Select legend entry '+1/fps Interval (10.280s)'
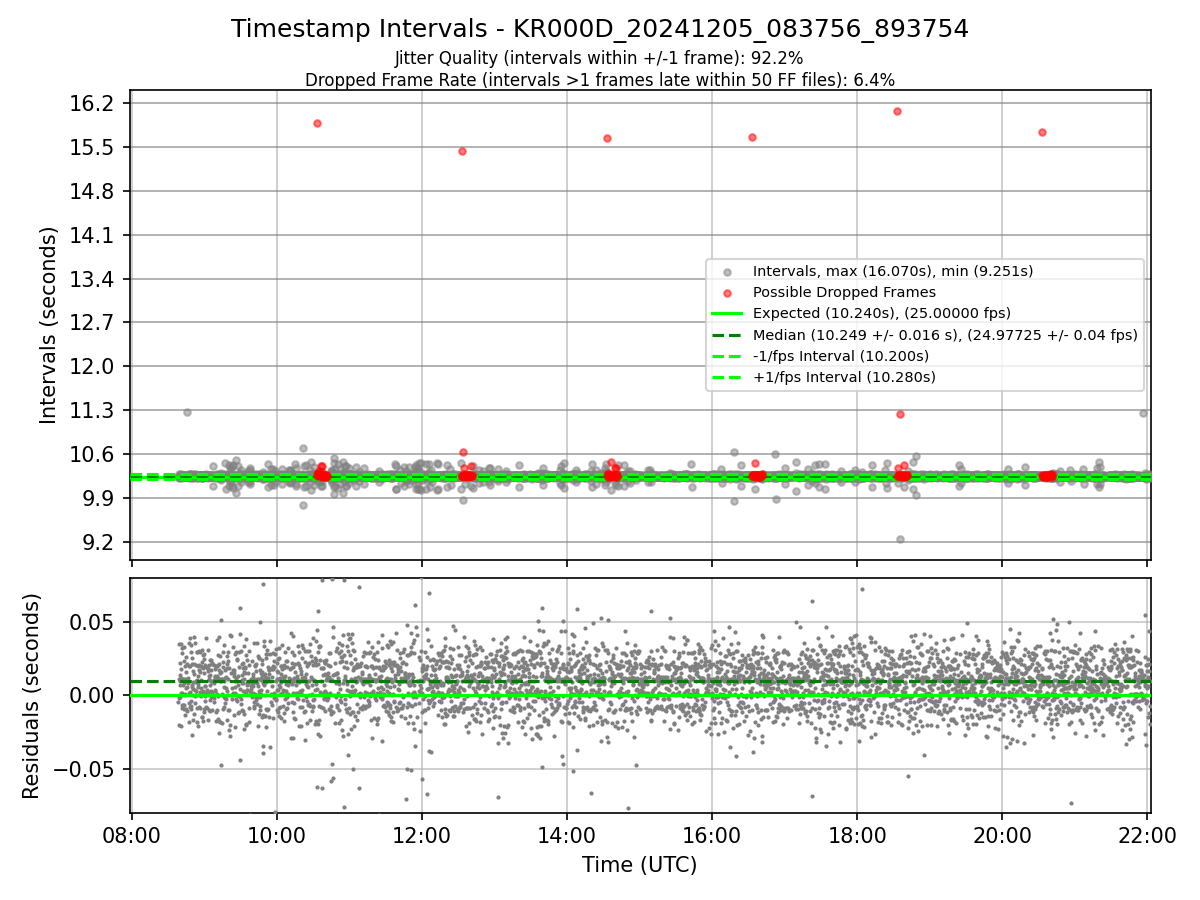1200x900 pixels. [844, 377]
